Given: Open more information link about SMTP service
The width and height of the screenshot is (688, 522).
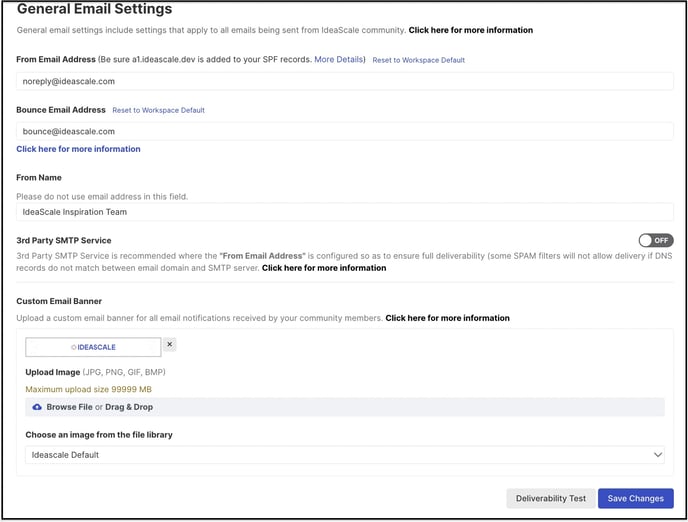Looking at the screenshot, I should tap(324, 268).
